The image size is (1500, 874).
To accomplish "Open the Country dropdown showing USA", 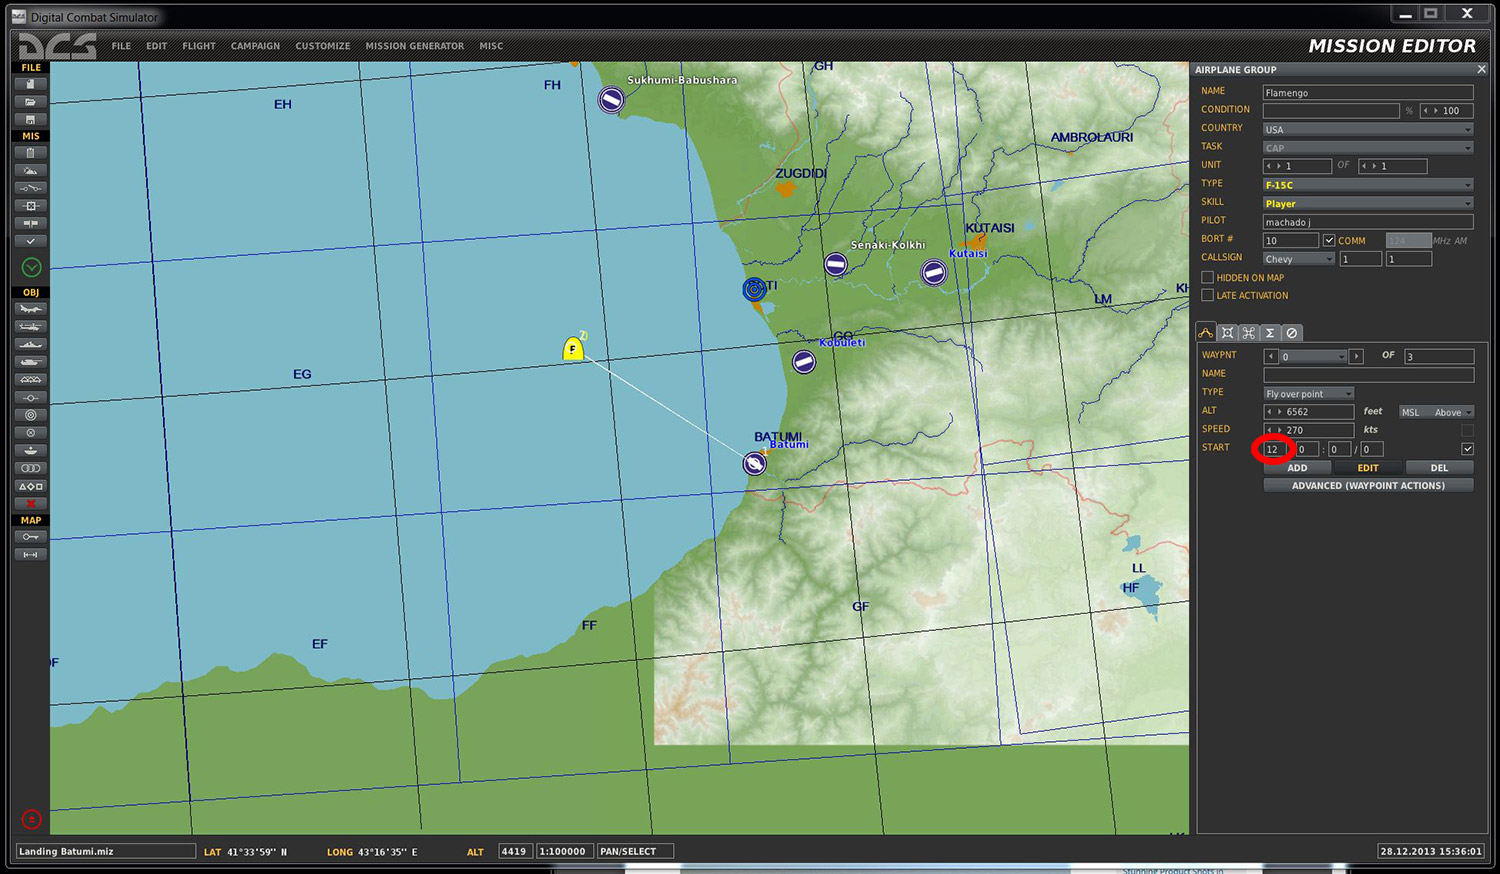I will [x=1368, y=129].
